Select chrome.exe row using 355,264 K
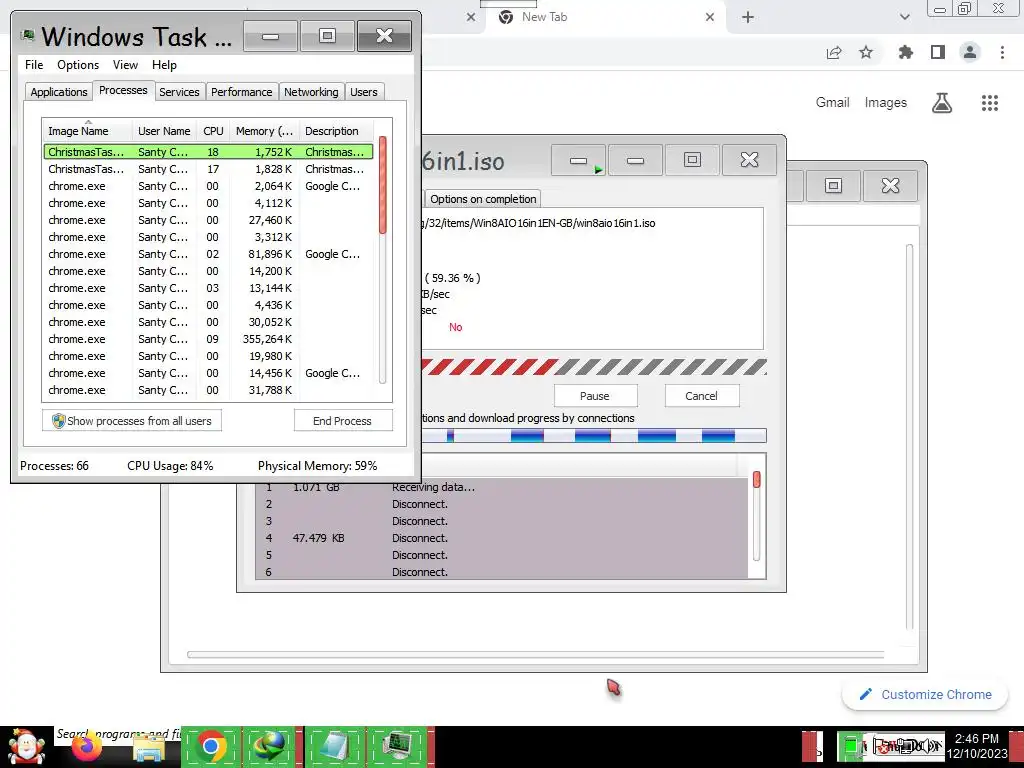This screenshot has height=768, width=1024. pyautogui.click(x=208, y=339)
